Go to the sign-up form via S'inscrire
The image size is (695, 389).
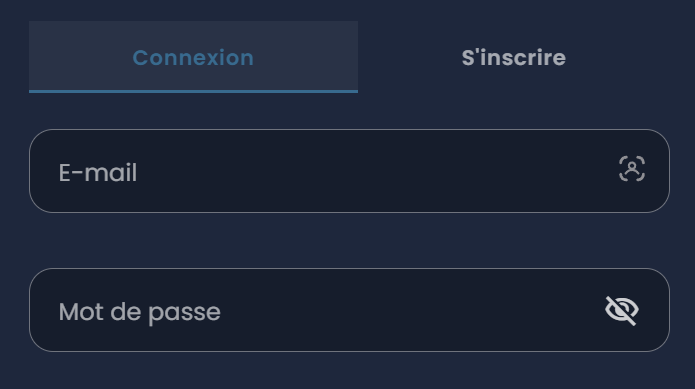(x=514, y=57)
